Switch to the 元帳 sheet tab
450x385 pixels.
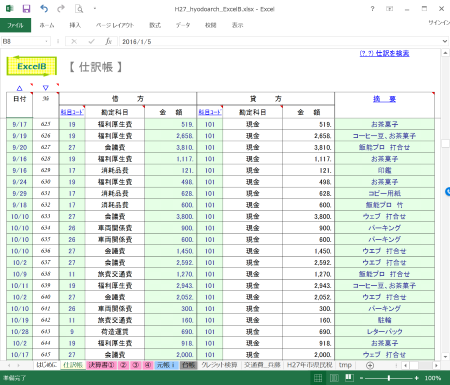[166, 365]
